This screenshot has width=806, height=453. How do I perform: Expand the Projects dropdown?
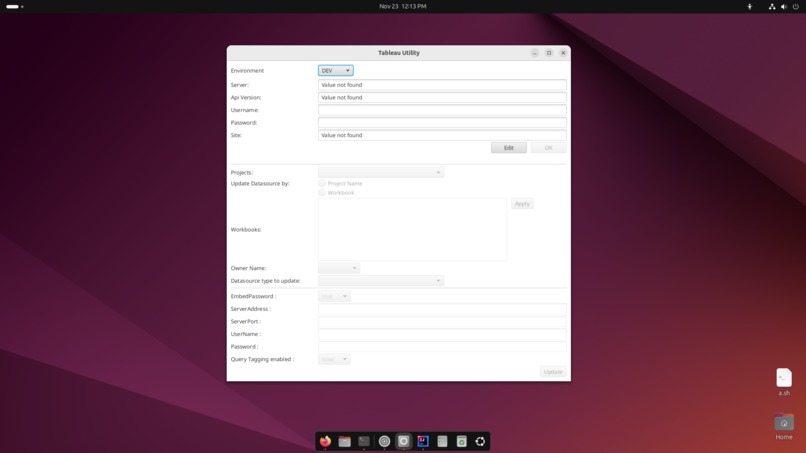(381, 172)
